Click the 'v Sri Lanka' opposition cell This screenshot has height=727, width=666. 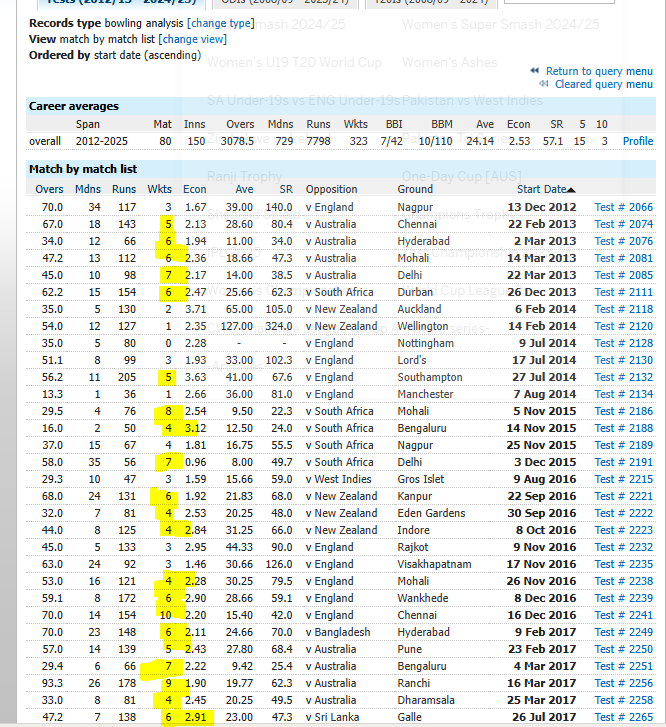[332, 717]
